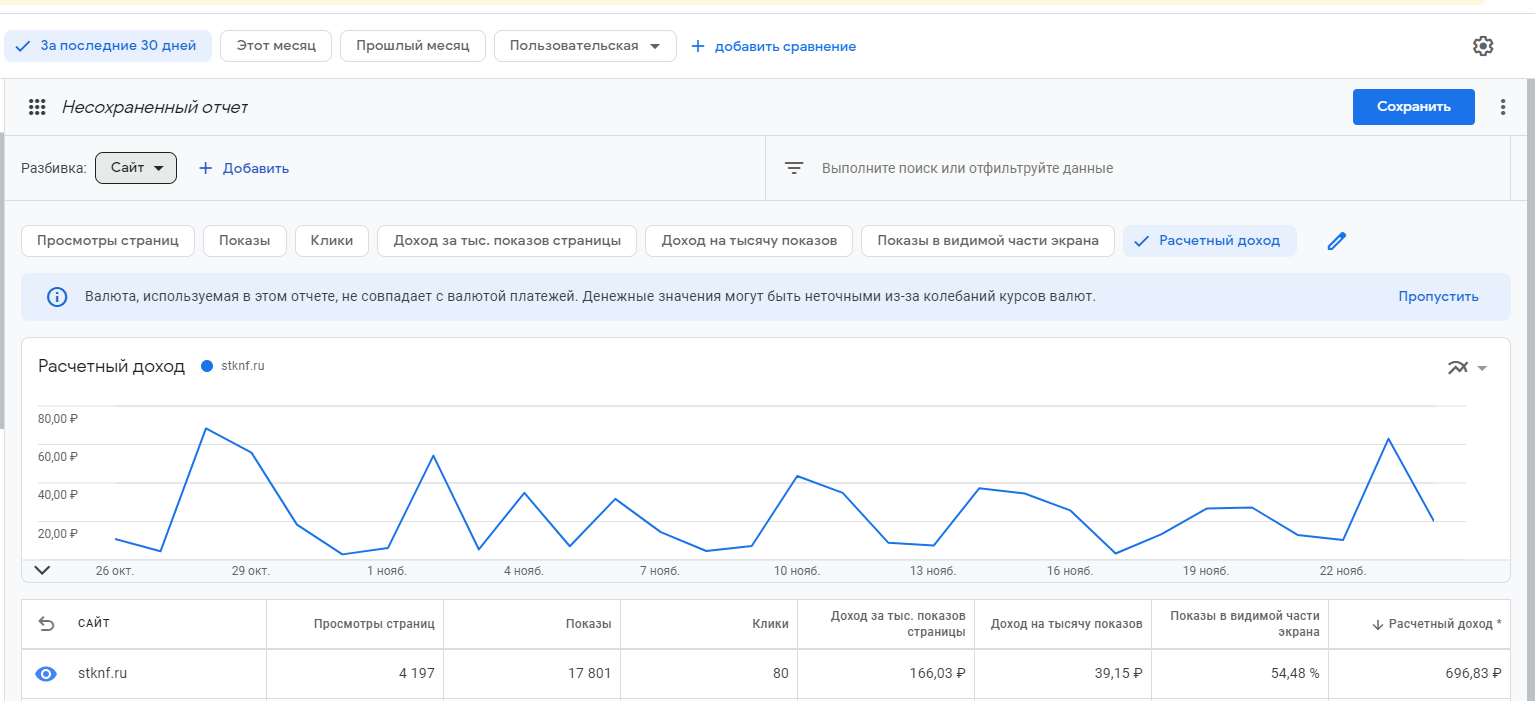1535x701 pixels.
Task: Expand the Сайт breakdown dropdown
Action: click(x=136, y=168)
